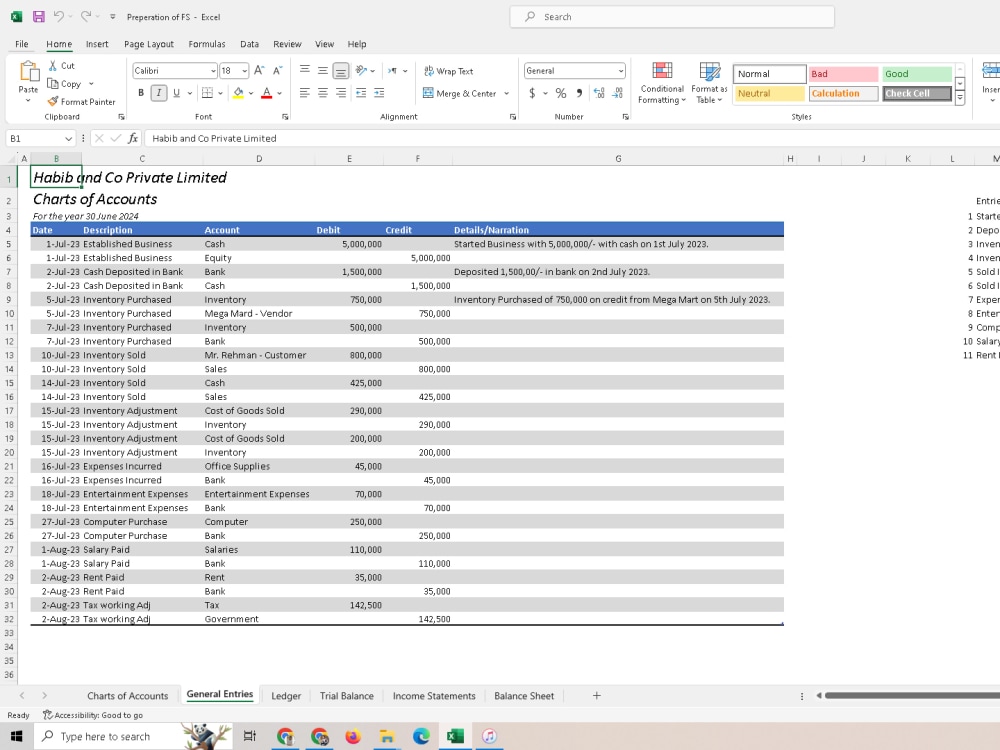Open Windows Start menu

point(17,737)
